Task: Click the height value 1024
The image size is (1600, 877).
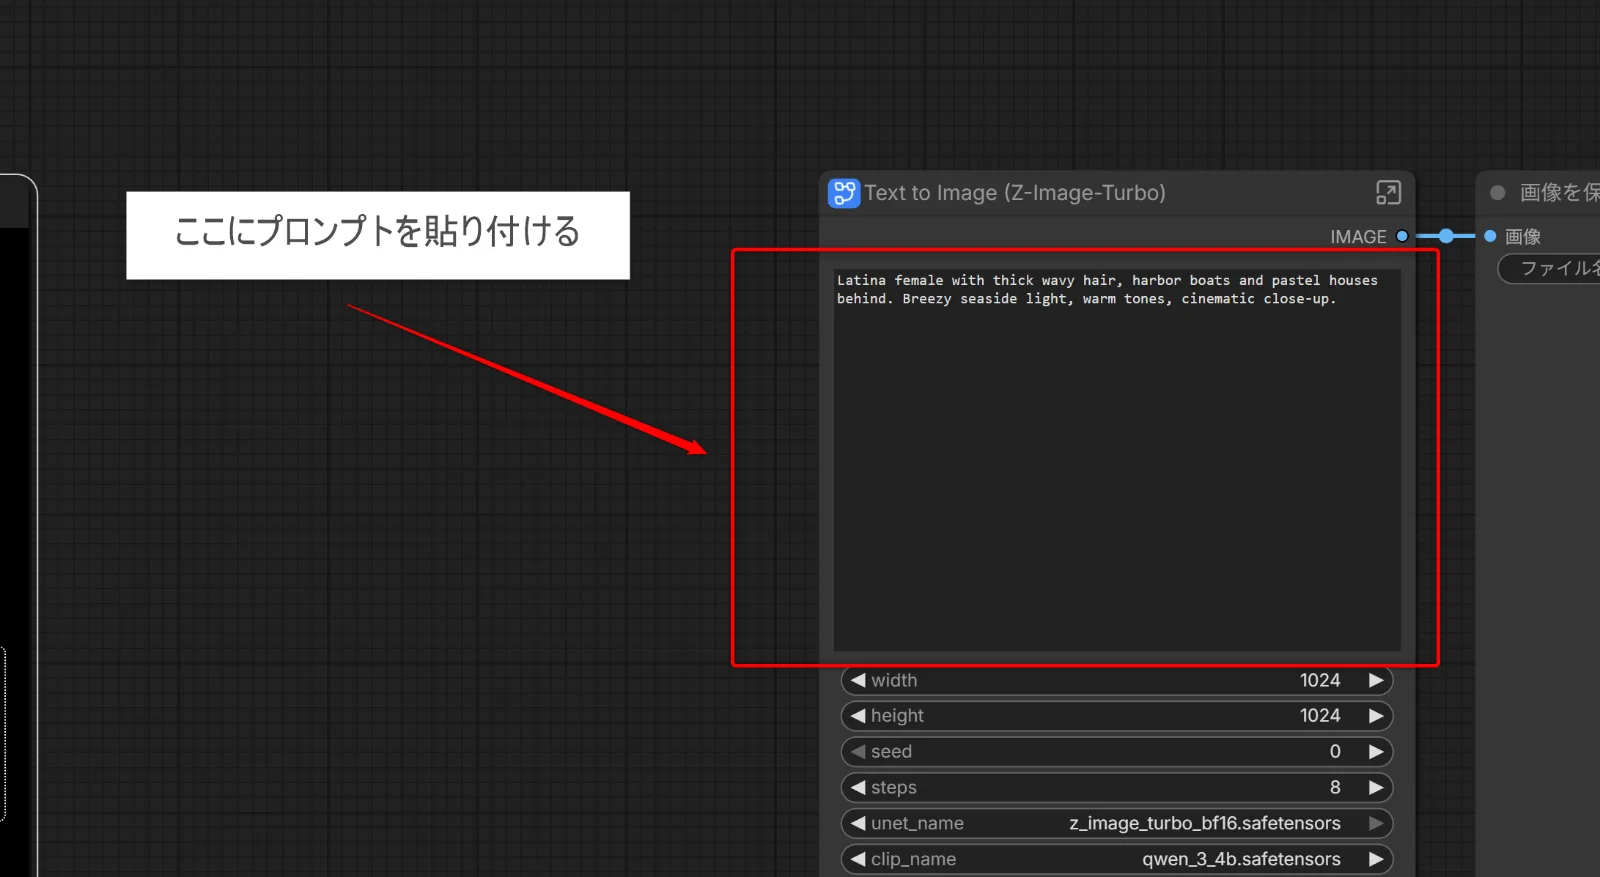Action: coord(1320,716)
